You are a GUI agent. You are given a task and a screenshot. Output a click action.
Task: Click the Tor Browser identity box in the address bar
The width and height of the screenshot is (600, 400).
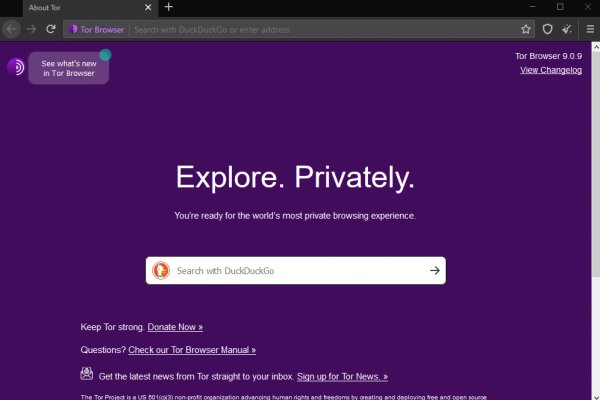click(97, 29)
